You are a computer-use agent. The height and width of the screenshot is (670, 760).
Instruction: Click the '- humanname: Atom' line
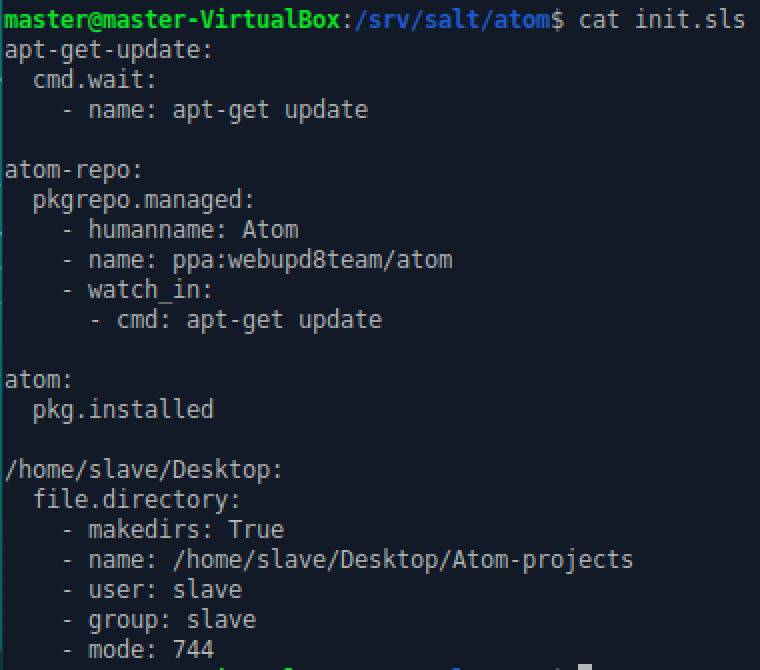[179, 229]
